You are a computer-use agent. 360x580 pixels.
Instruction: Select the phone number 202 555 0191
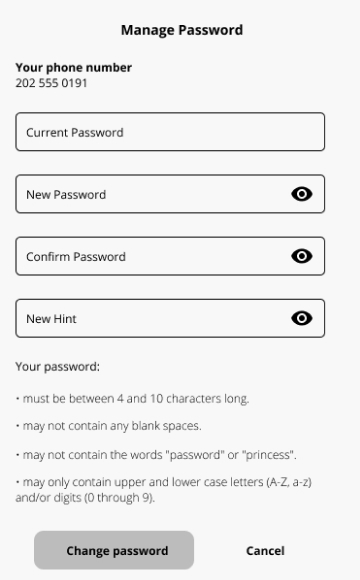pos(51,83)
